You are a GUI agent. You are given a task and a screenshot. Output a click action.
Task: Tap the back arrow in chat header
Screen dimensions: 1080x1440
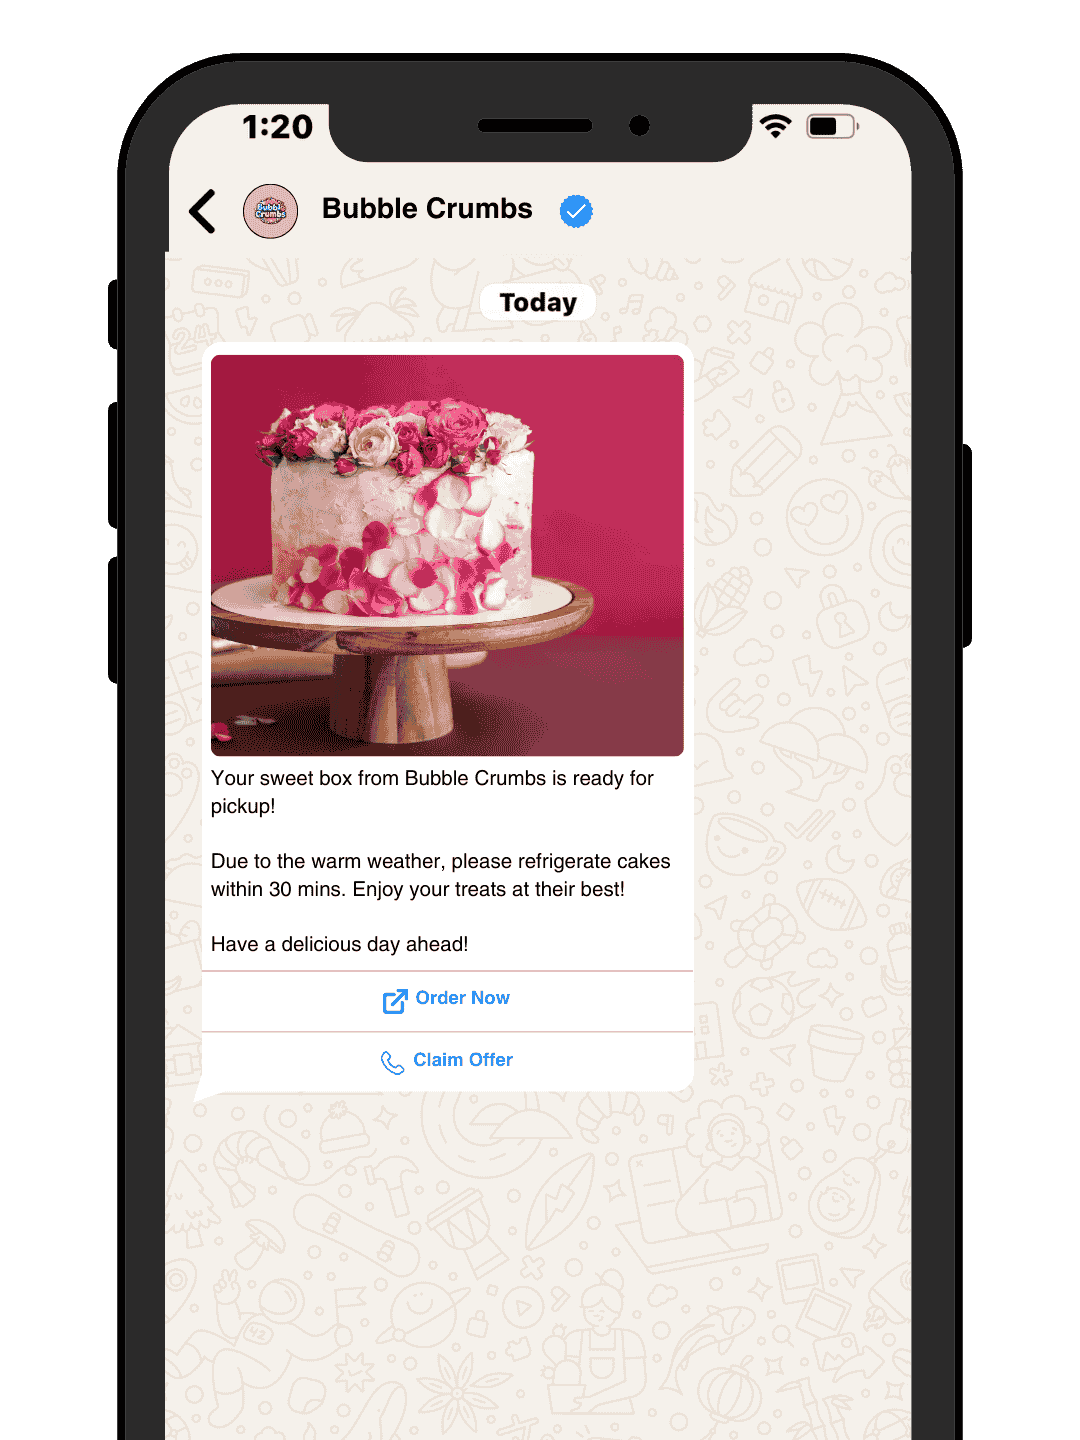click(x=203, y=211)
